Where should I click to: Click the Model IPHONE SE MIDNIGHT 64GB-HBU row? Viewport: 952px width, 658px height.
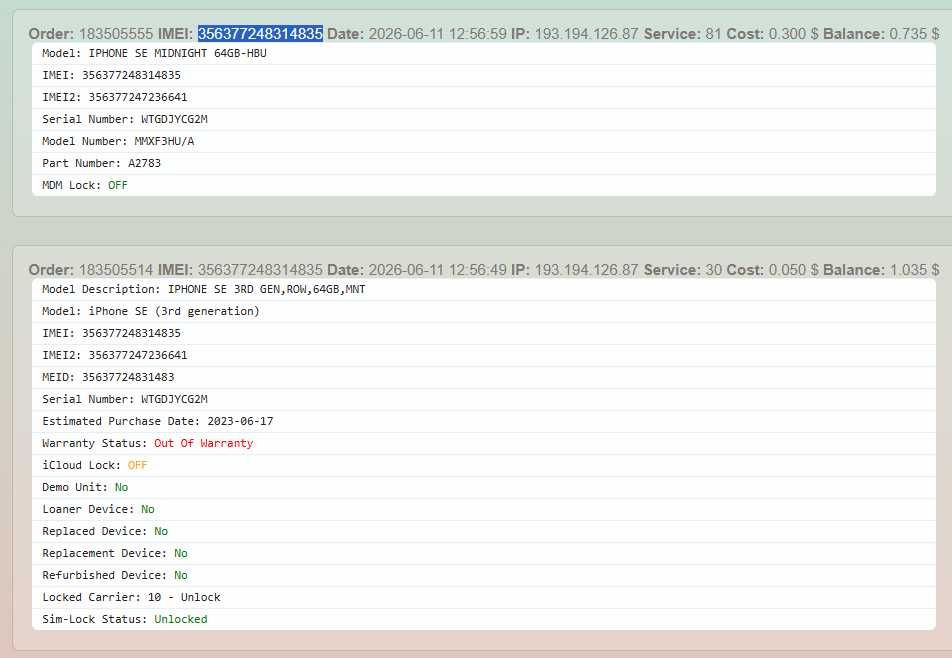tap(483, 53)
